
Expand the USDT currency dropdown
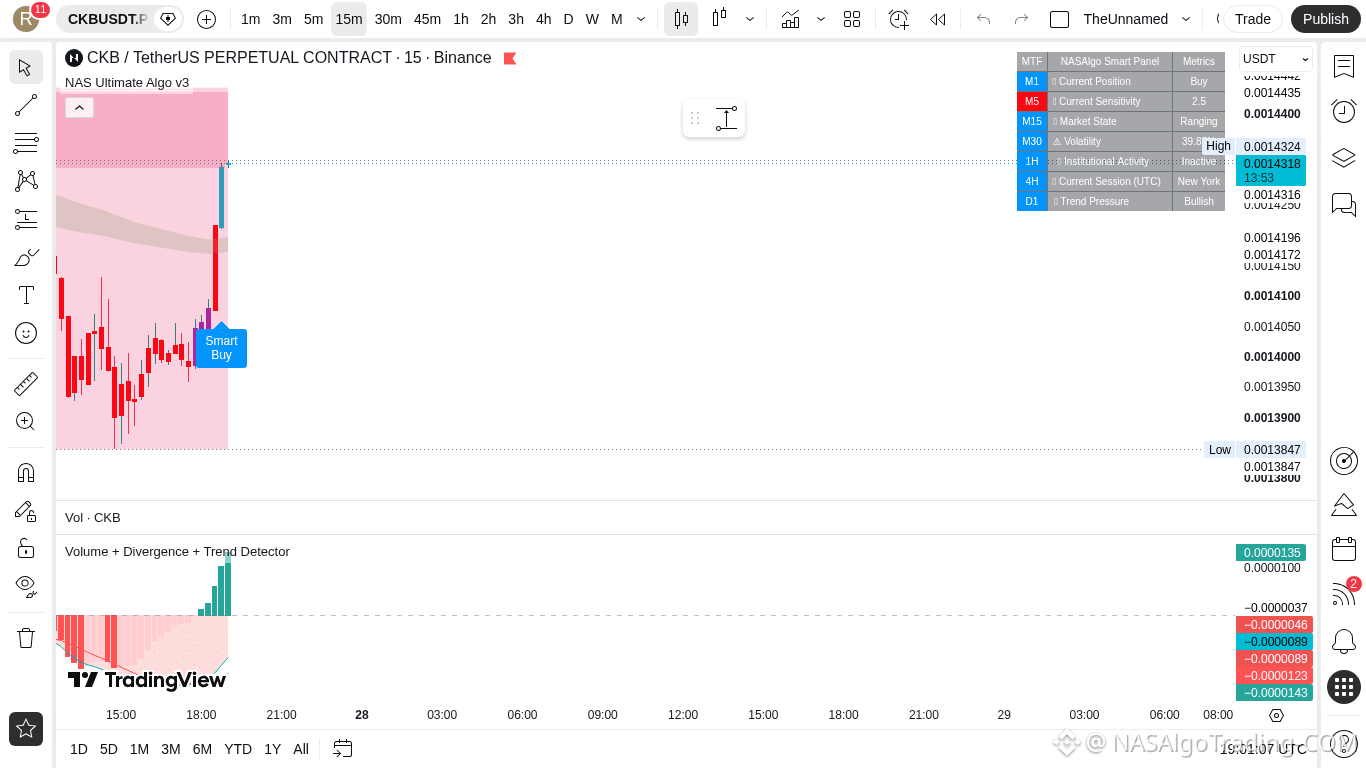point(1276,59)
